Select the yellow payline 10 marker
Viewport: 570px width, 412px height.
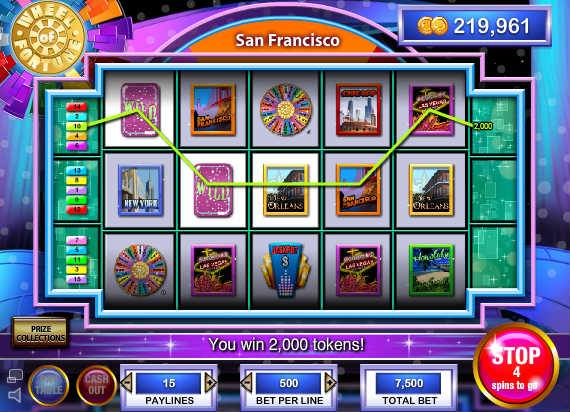[76, 126]
